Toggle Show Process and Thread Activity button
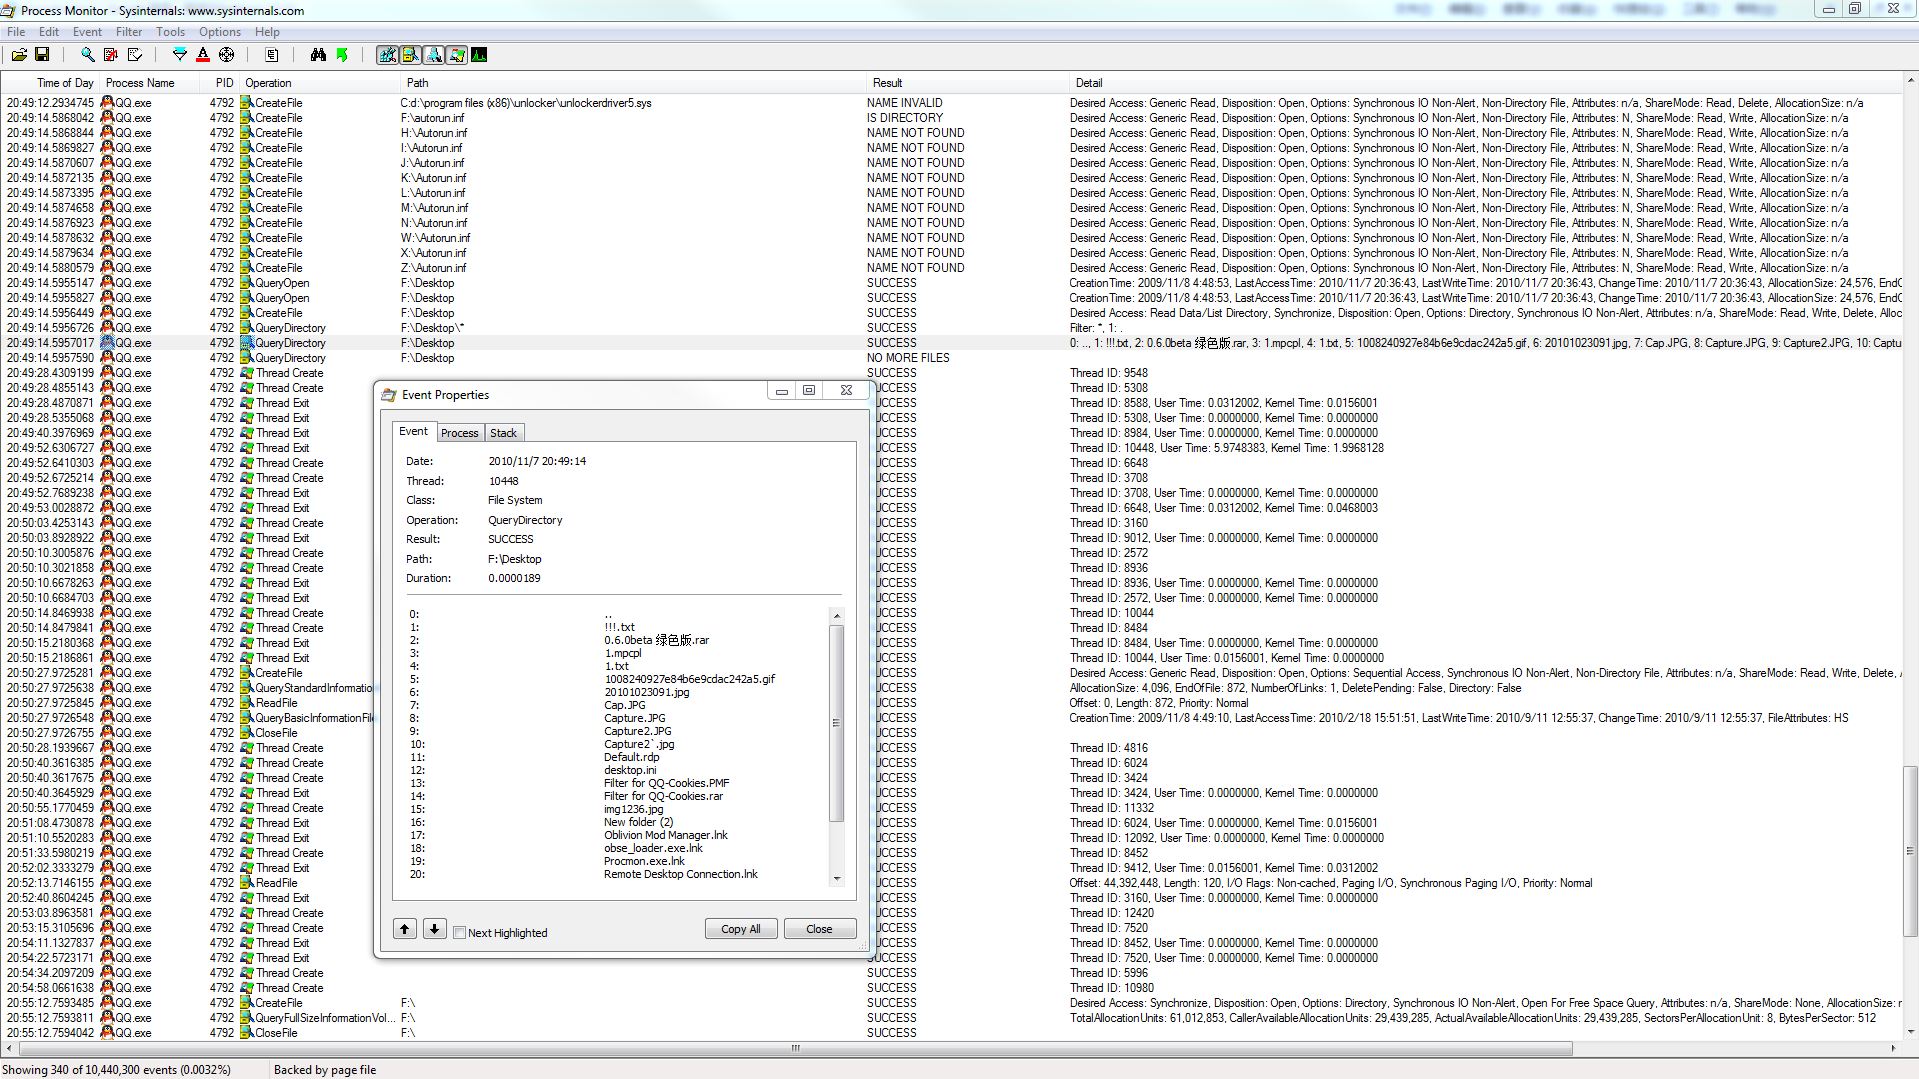This screenshot has width=1919, height=1079. pyautogui.click(x=456, y=55)
